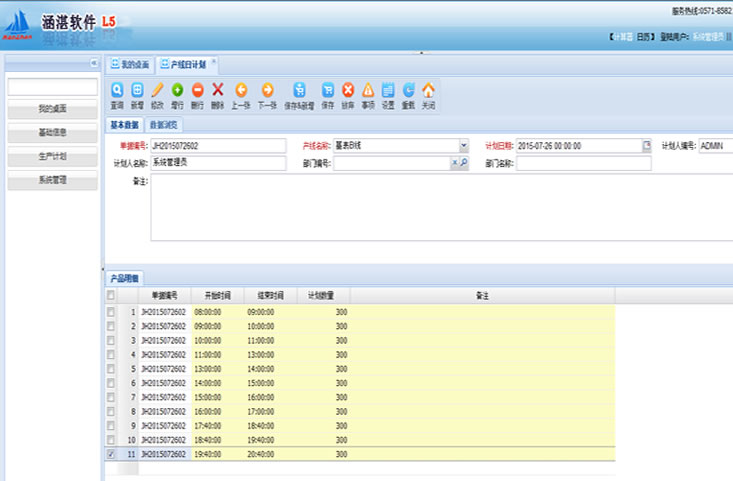Add a row with the 增行 icon
The width and height of the screenshot is (733, 481).
coord(177,91)
